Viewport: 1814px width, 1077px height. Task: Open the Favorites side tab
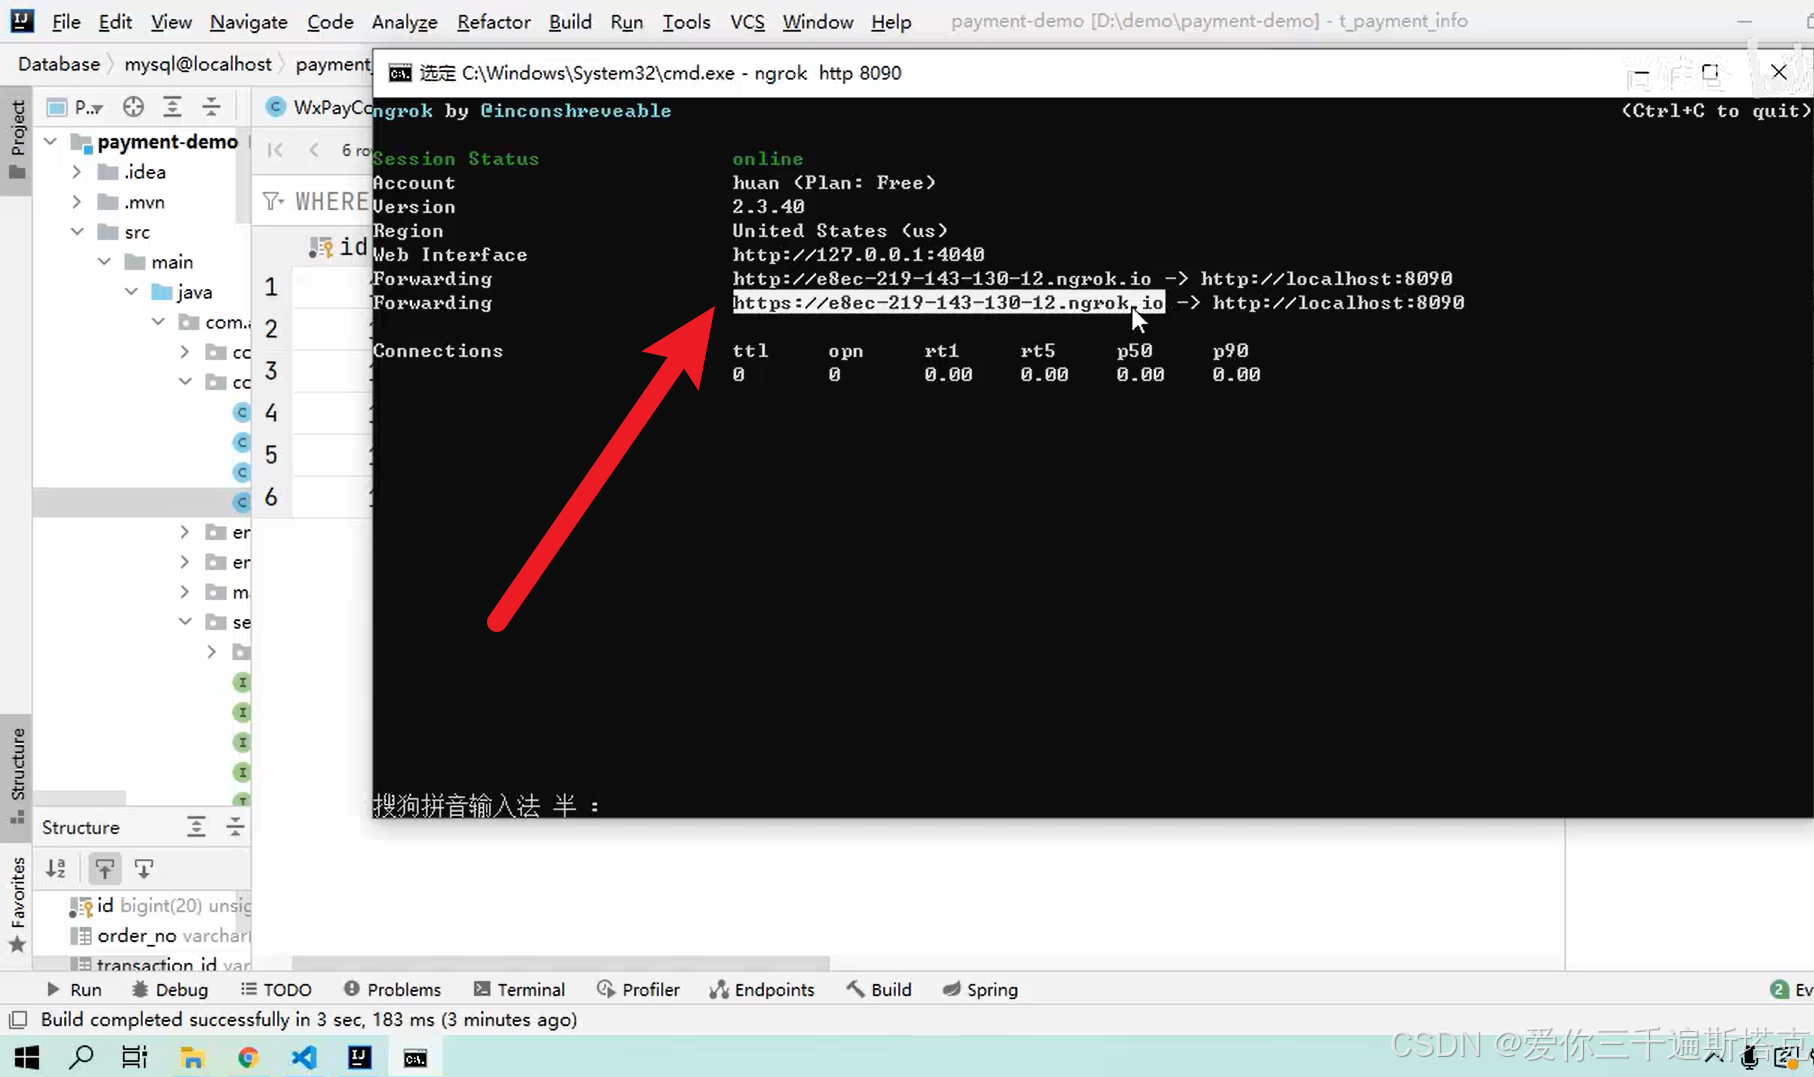17,904
